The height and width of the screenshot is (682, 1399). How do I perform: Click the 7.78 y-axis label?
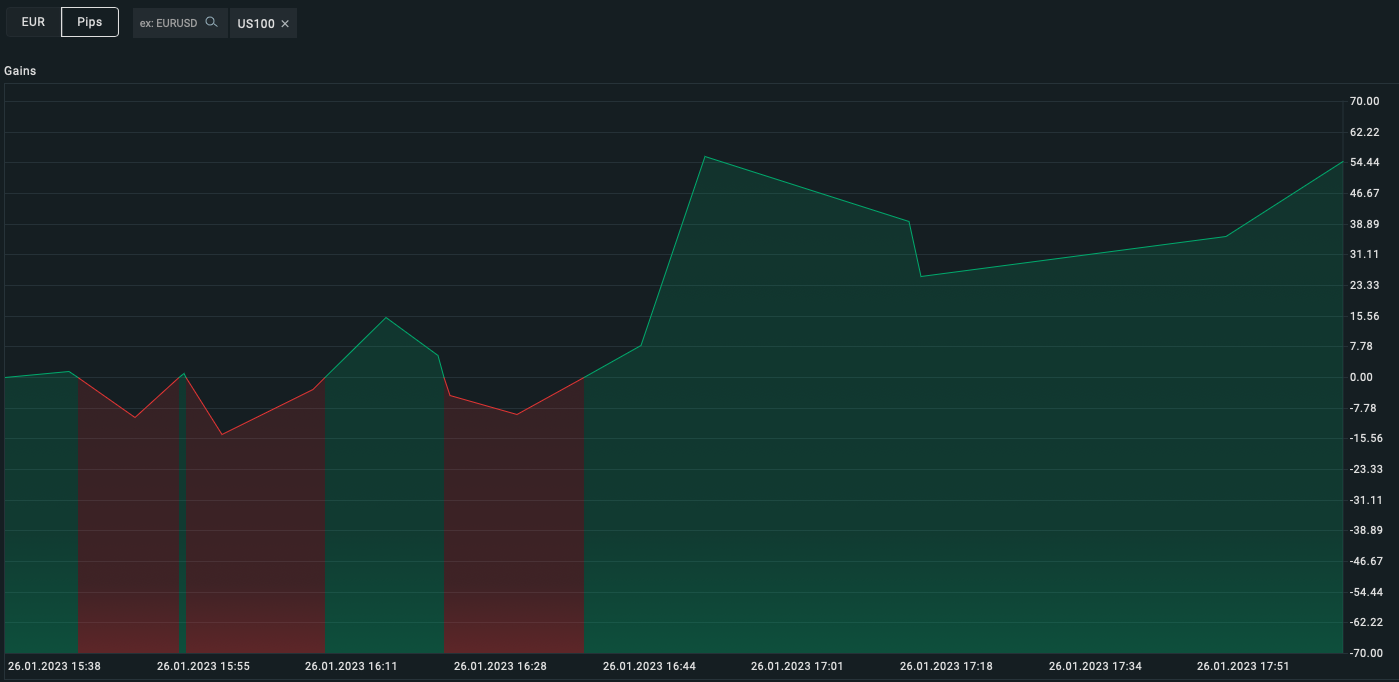coord(1361,346)
